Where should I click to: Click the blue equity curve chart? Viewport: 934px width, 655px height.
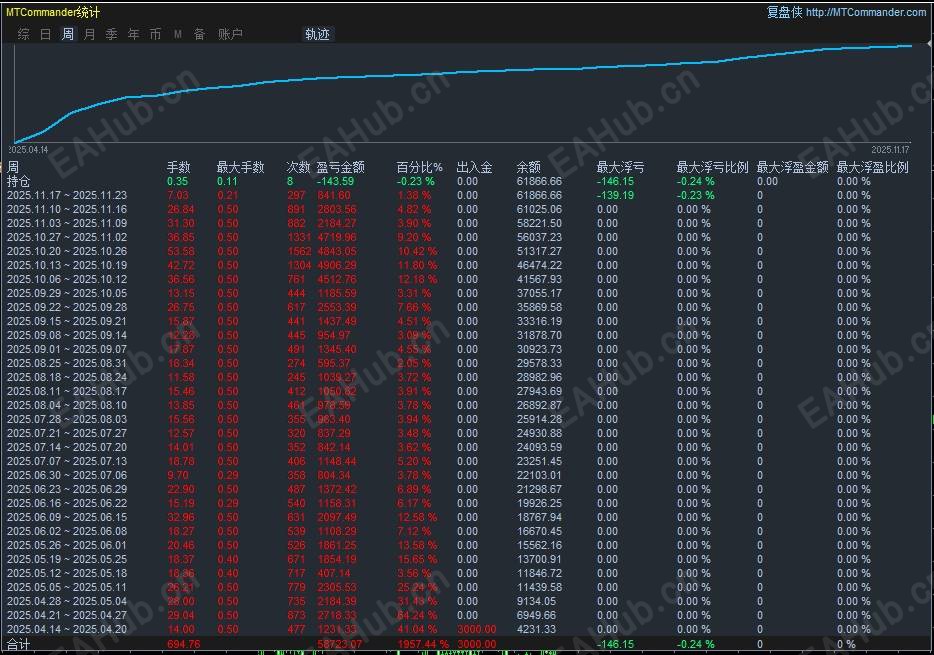[x=462, y=93]
